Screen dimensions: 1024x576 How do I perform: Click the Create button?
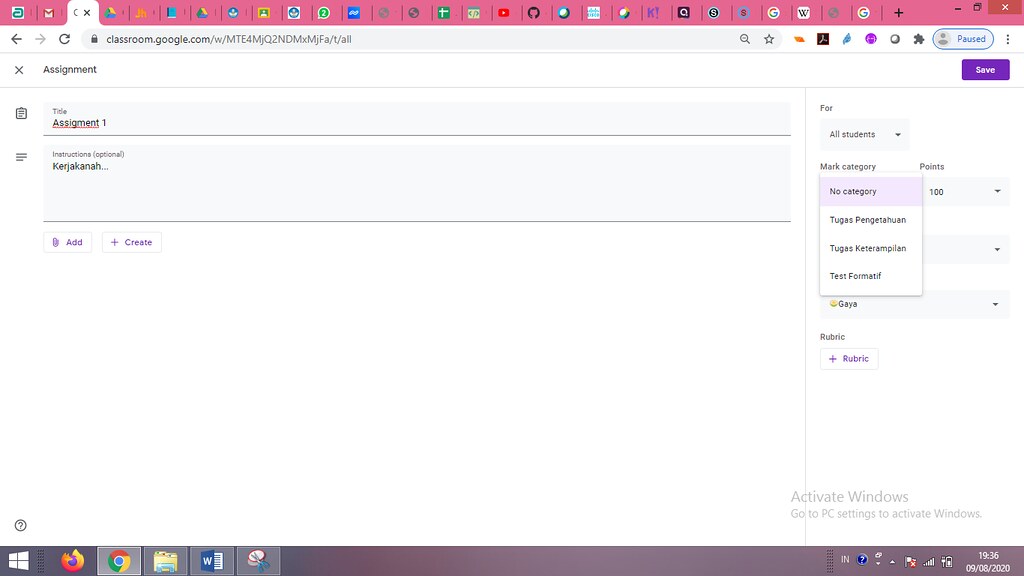(x=131, y=242)
